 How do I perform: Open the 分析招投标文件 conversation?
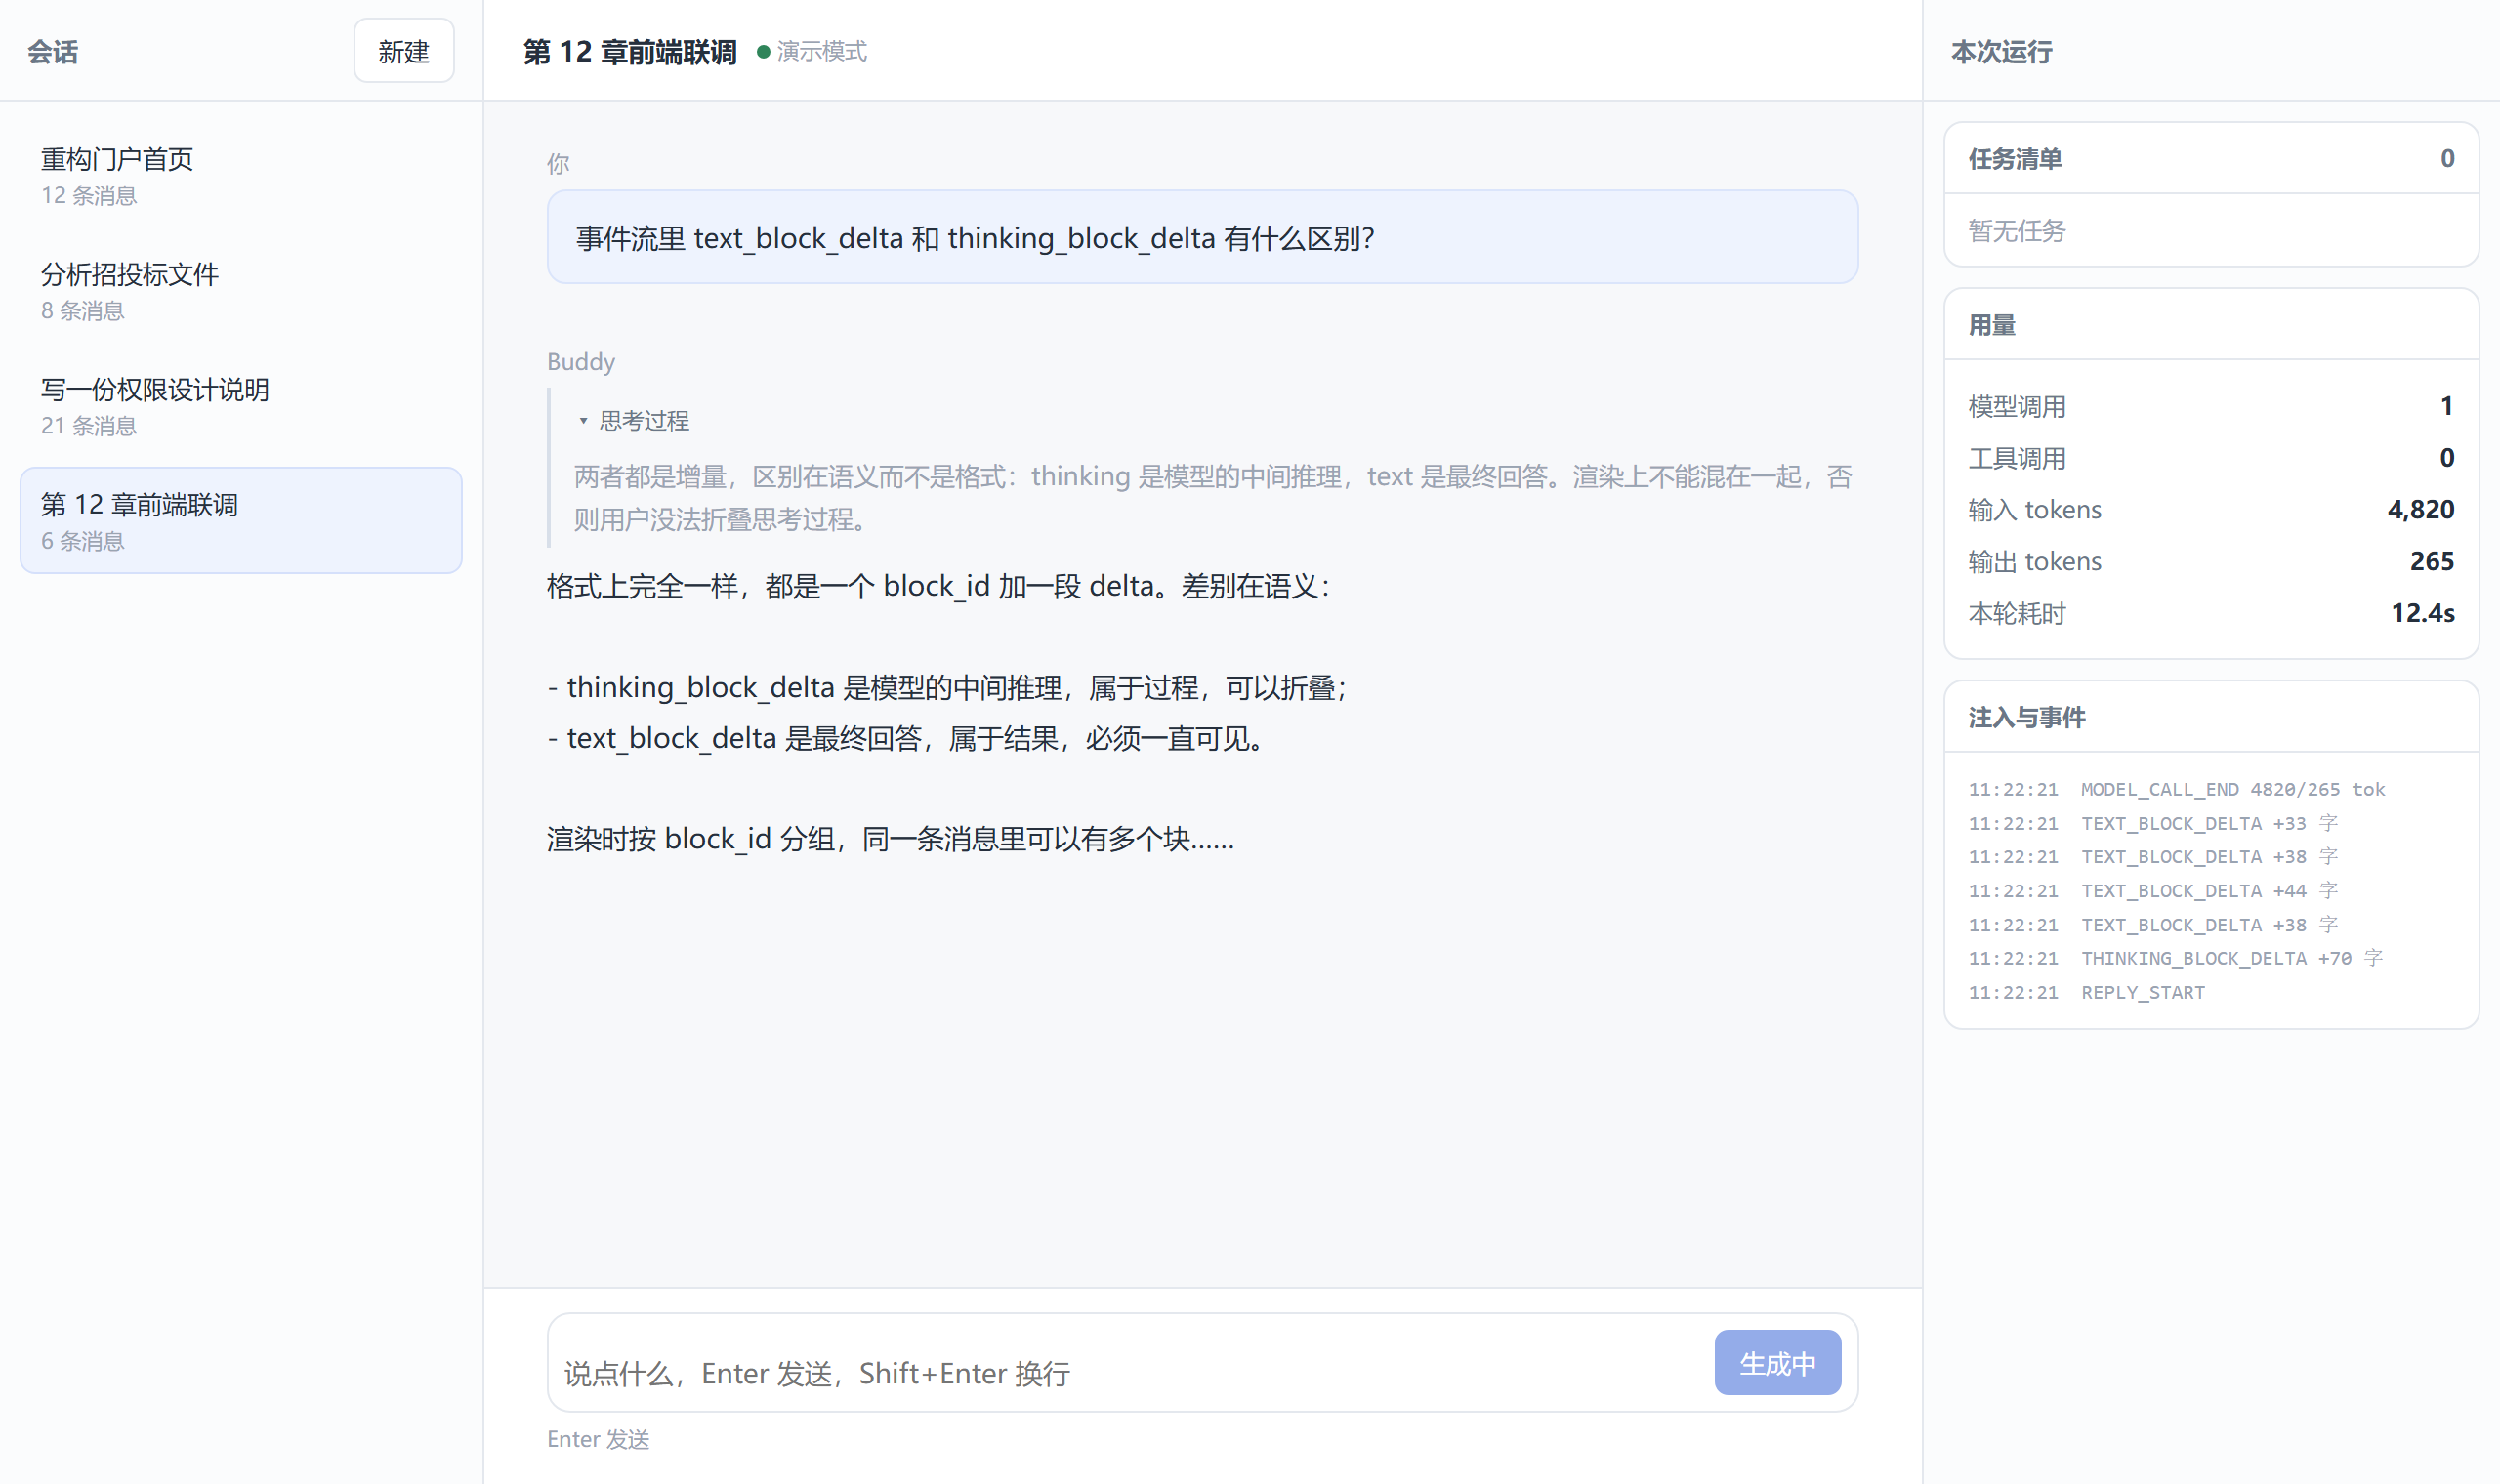tap(240, 290)
